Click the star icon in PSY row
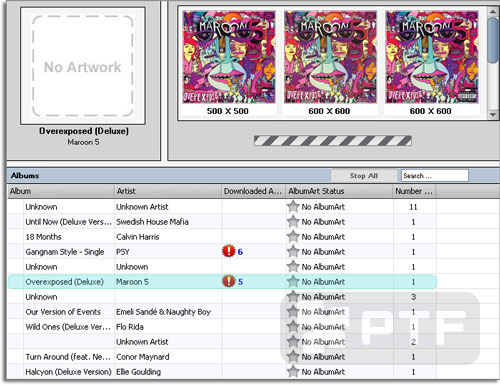Image resolution: width=500 pixels, height=385 pixels. coord(293,251)
